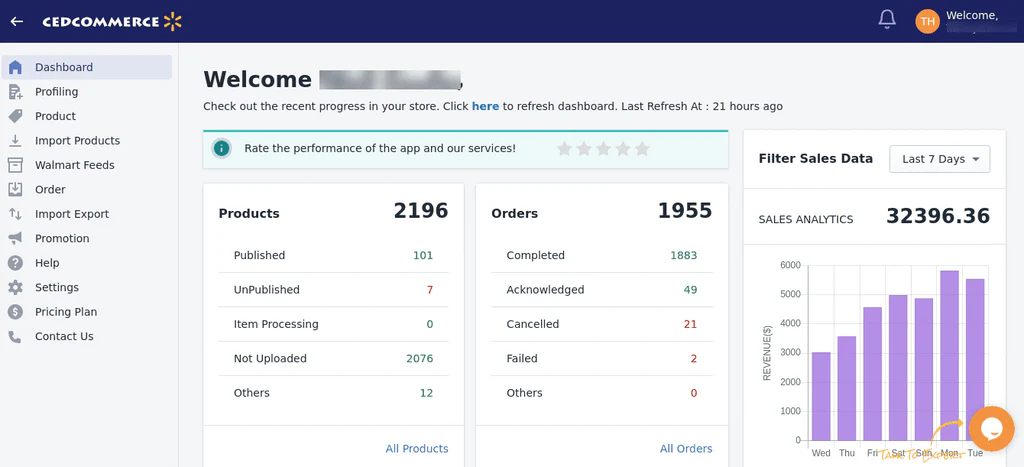The image size is (1024, 467).
Task: Click the Product tag icon
Action: 15,116
